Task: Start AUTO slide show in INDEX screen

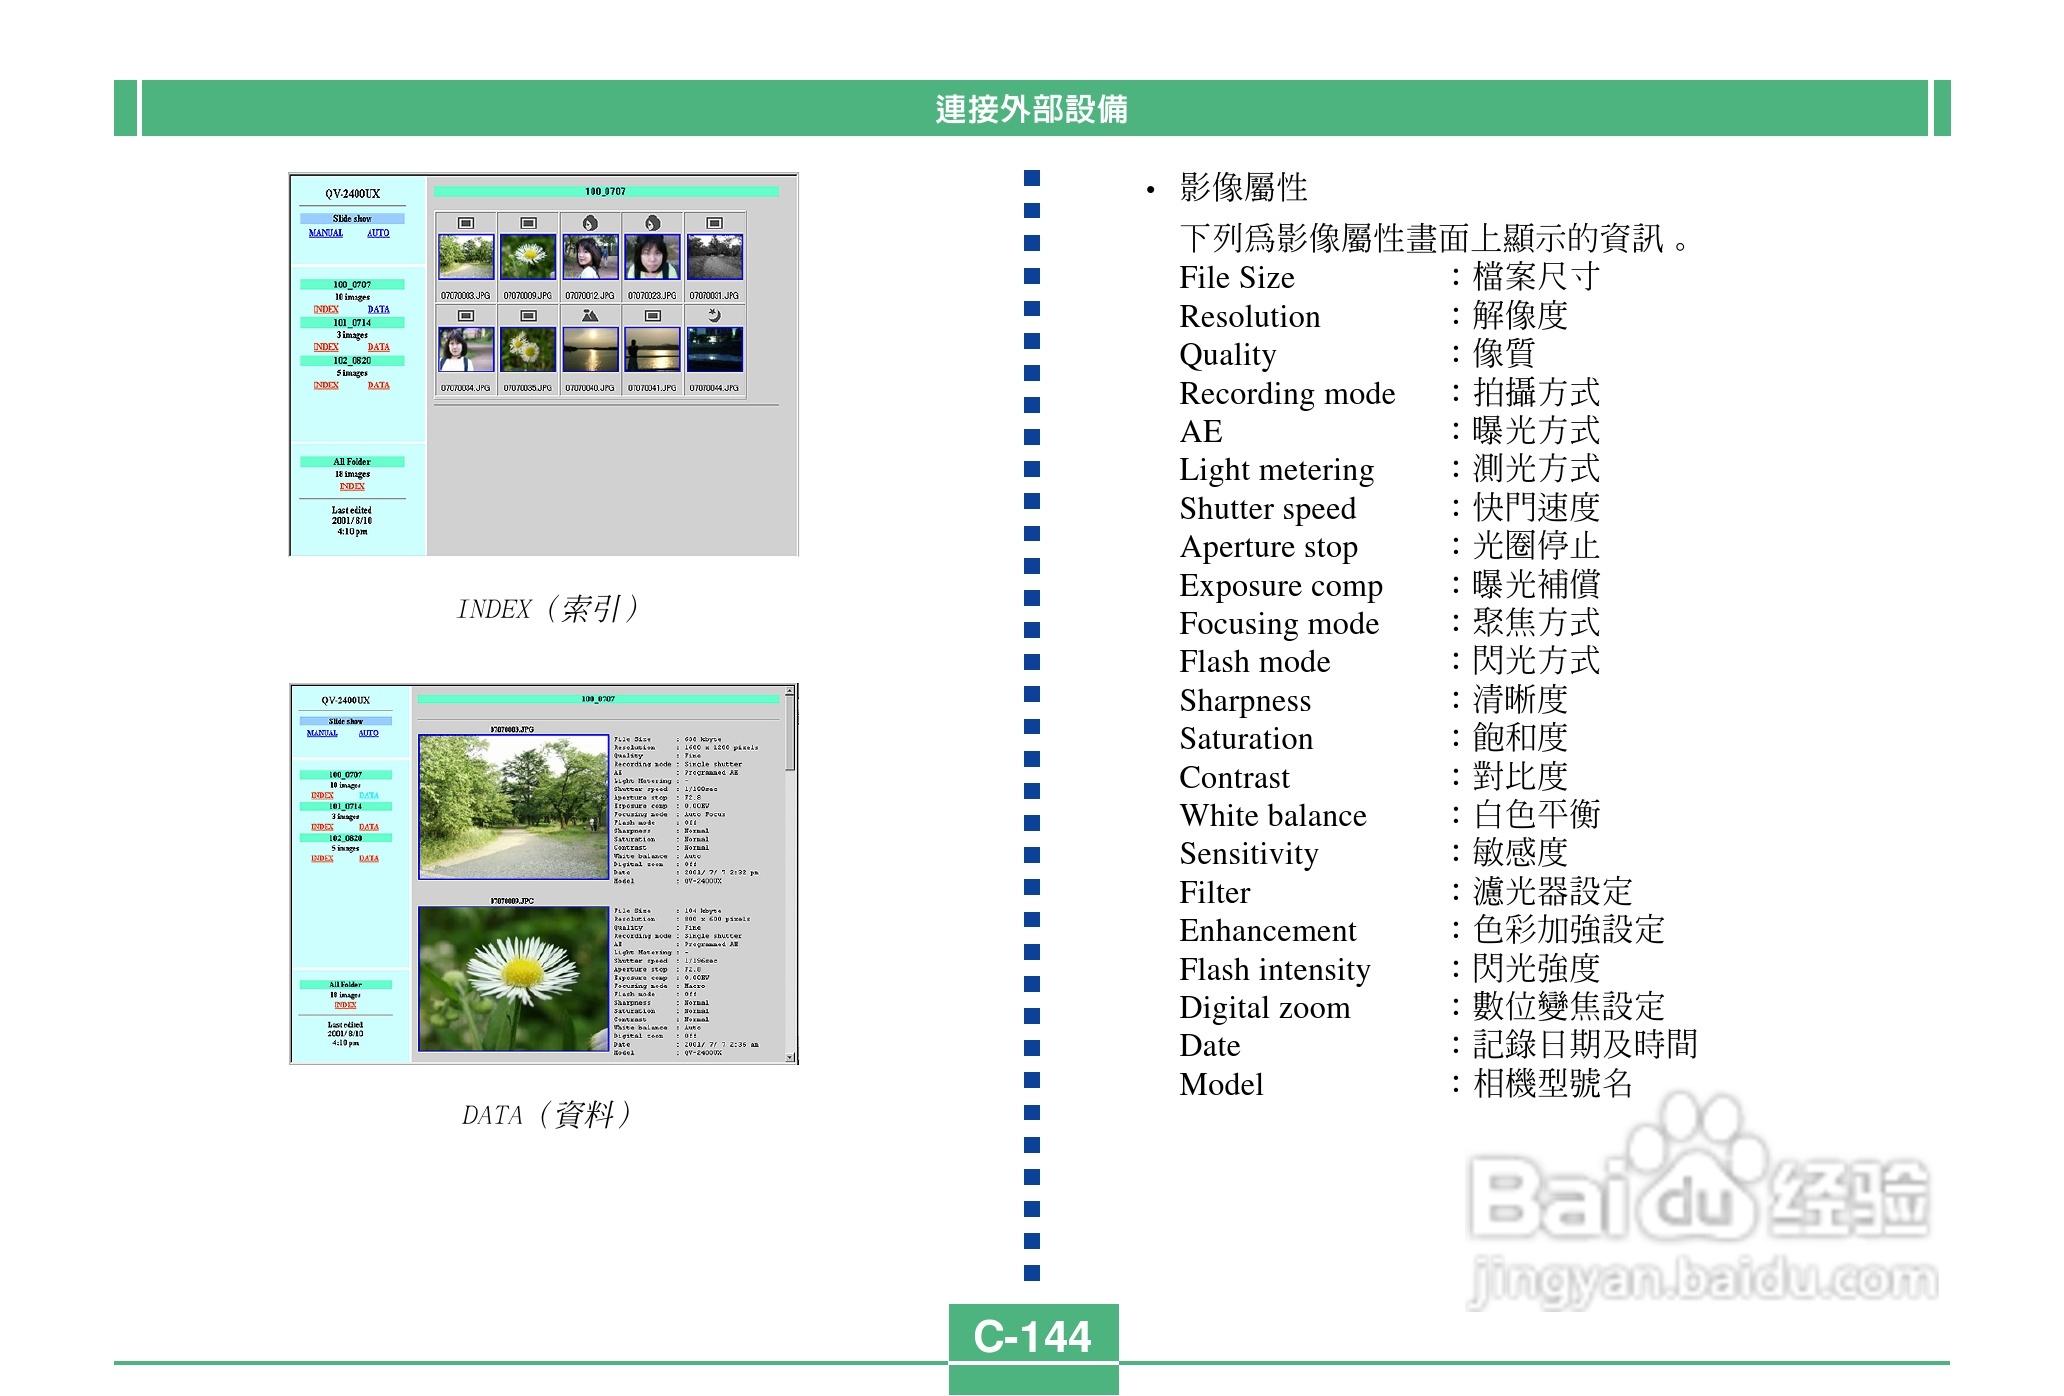Action: pyautogui.click(x=378, y=233)
